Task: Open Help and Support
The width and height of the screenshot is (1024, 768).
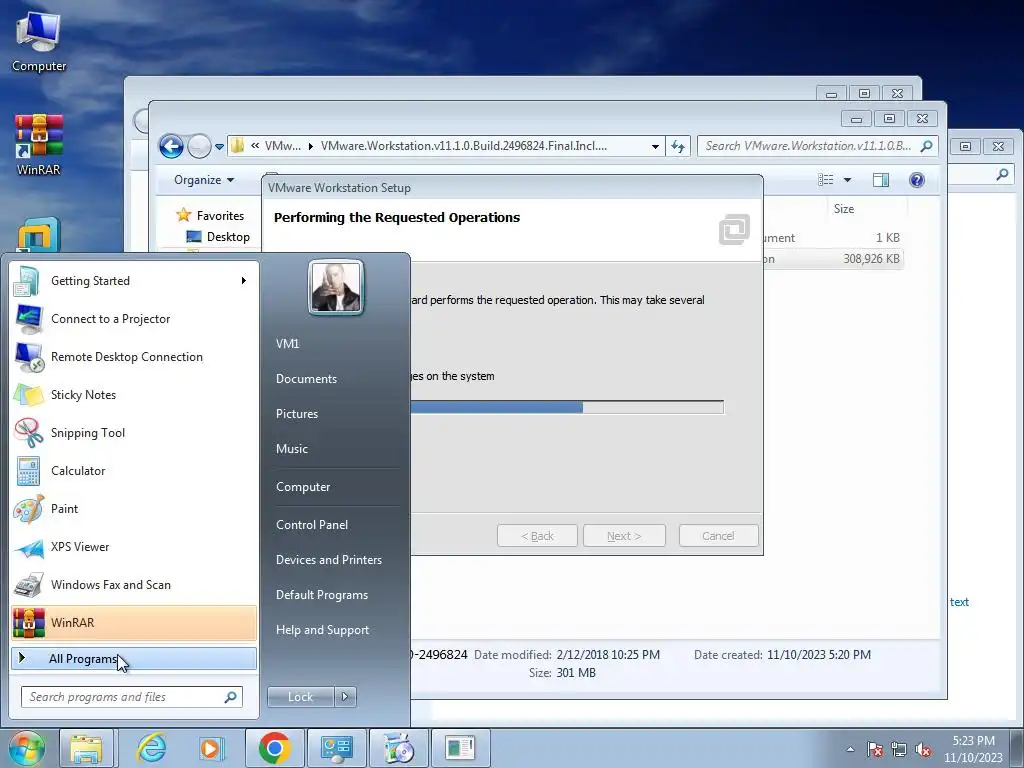Action: [323, 630]
